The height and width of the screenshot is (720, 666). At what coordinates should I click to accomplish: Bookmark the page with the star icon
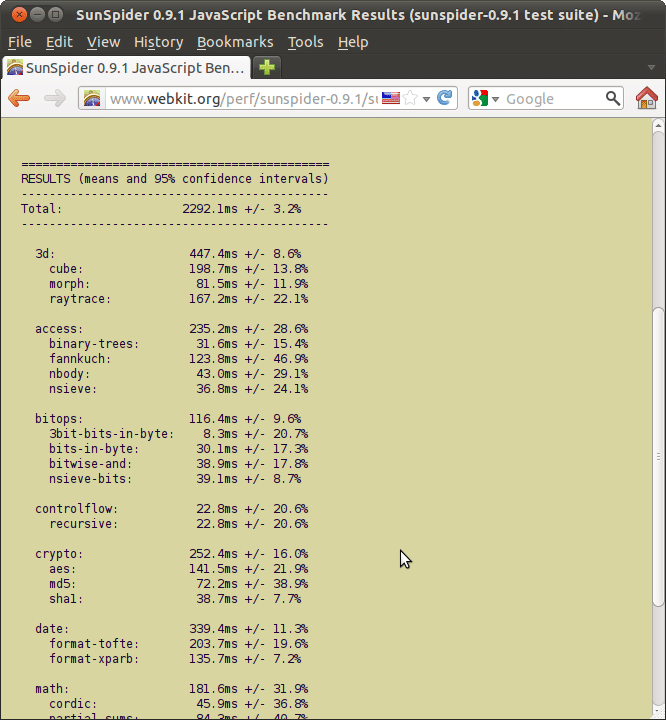(x=411, y=98)
